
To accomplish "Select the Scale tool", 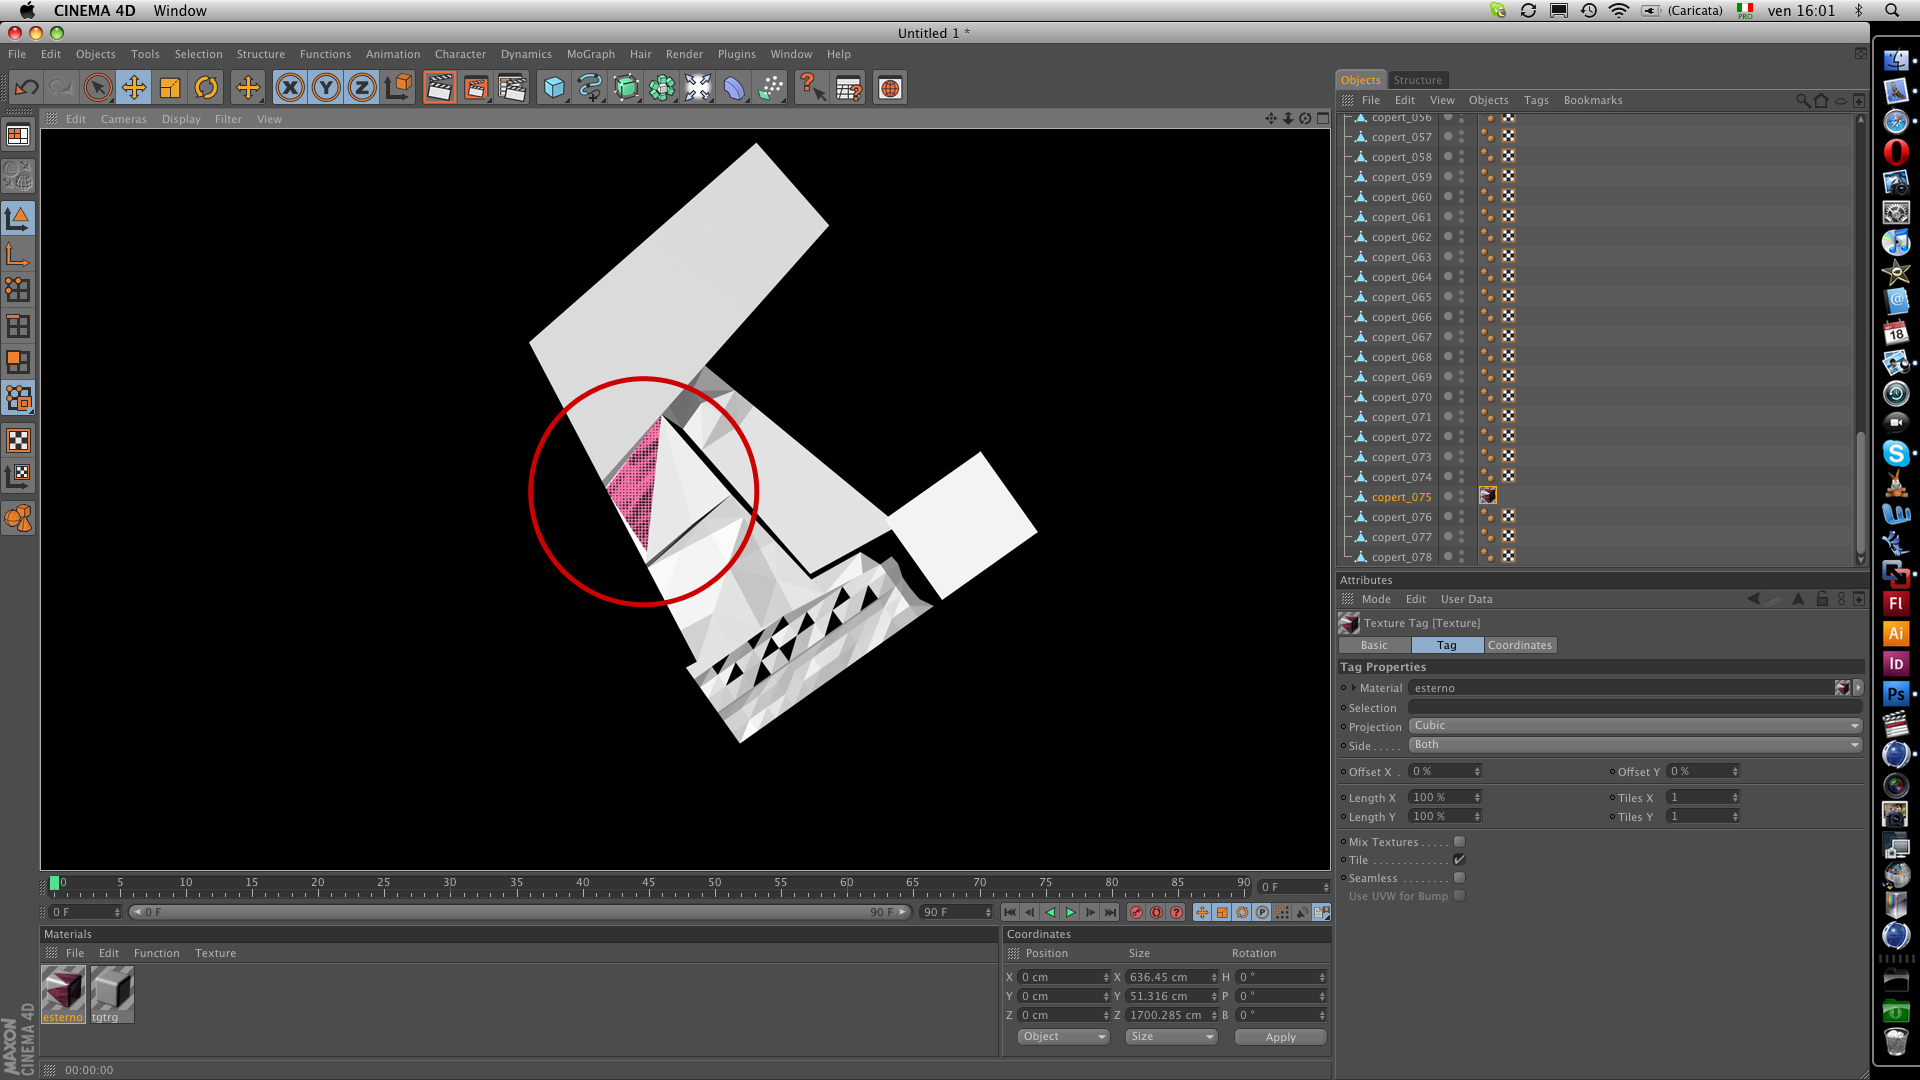I will point(169,88).
